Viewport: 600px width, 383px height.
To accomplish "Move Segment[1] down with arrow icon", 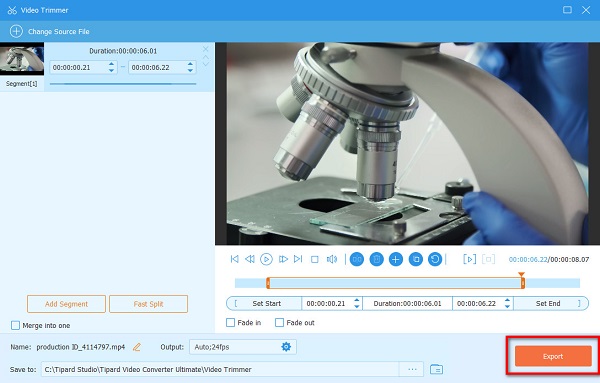I will click(x=205, y=64).
